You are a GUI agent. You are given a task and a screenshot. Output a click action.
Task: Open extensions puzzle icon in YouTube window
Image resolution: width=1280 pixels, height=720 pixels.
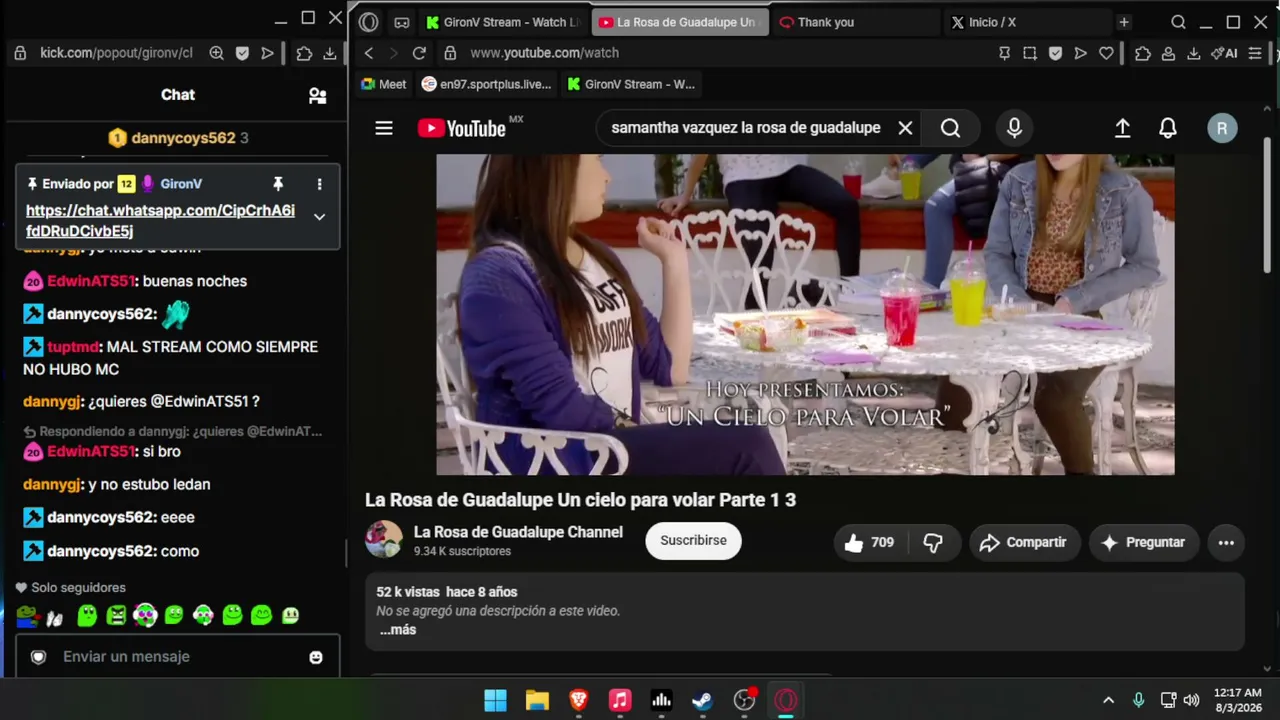click(1143, 53)
